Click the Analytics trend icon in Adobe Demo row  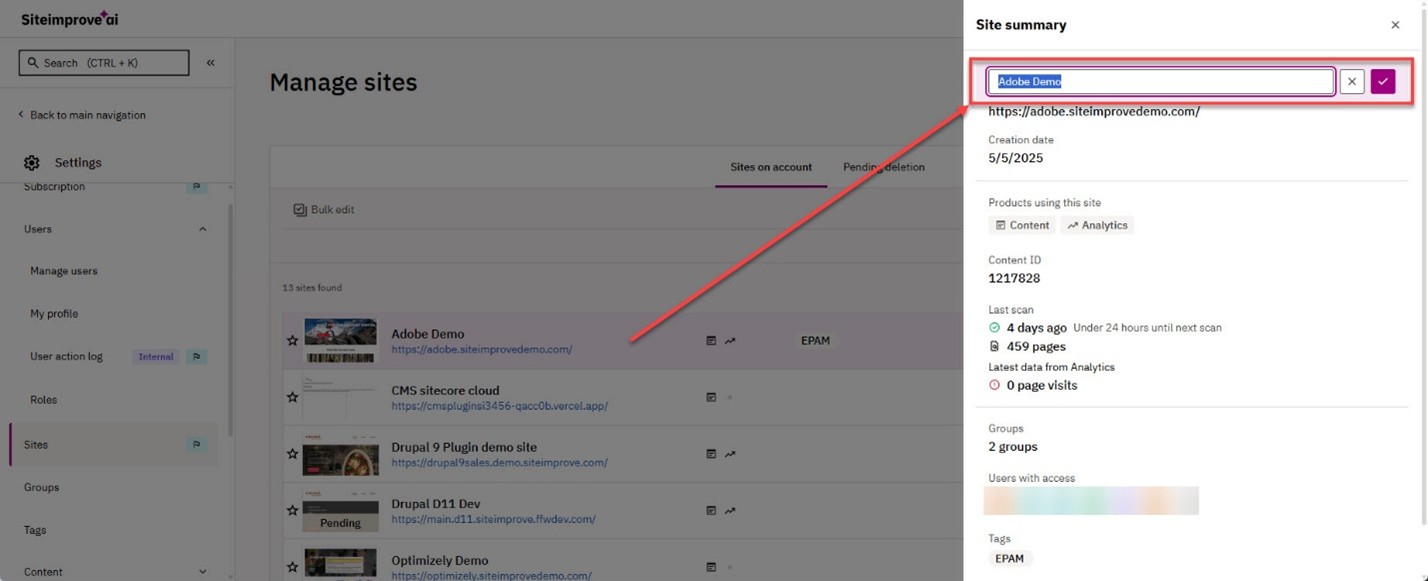[730, 341]
